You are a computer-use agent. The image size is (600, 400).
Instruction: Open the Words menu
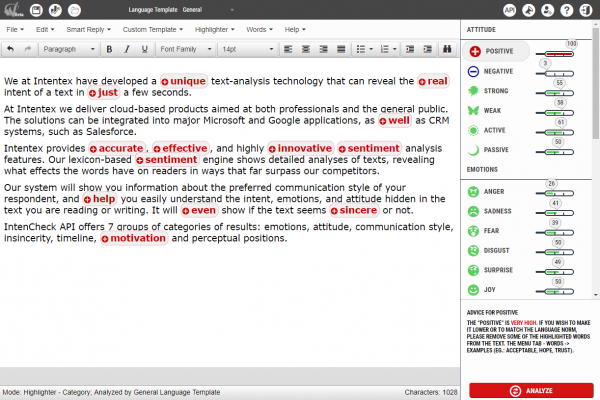coord(259,29)
